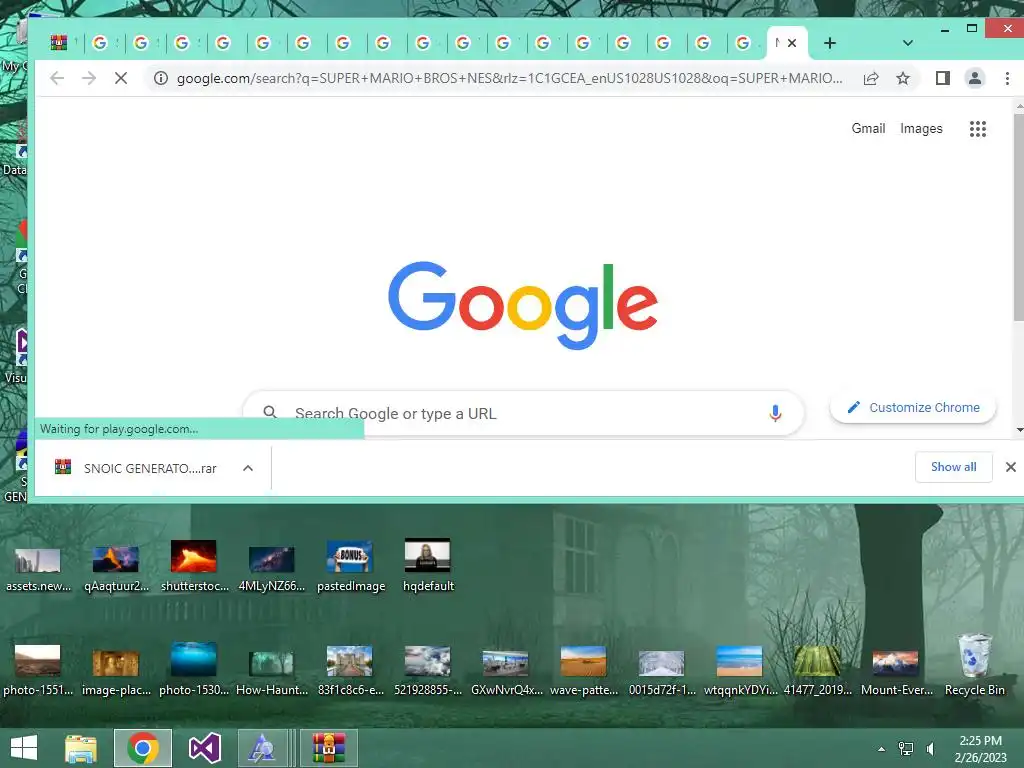Image resolution: width=1024 pixels, height=768 pixels.
Task: Close the active Chrome tab
Action: pos(792,43)
